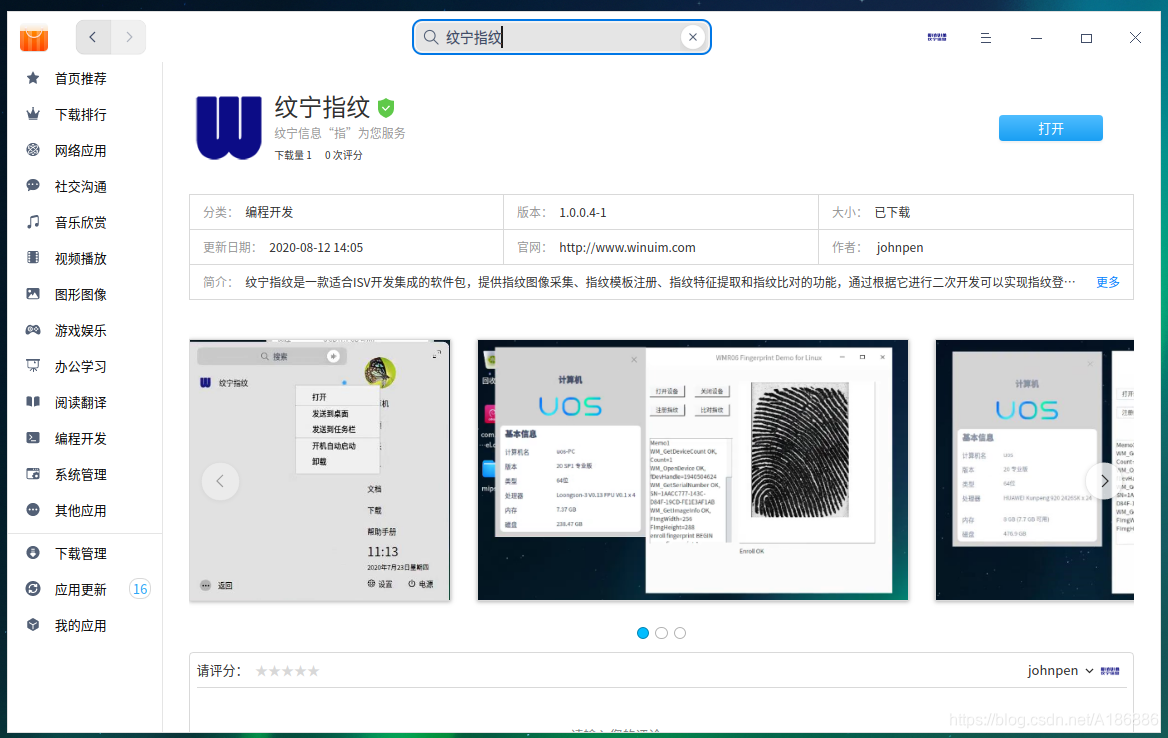
Task: Click the search magnifier icon
Action: point(431,37)
